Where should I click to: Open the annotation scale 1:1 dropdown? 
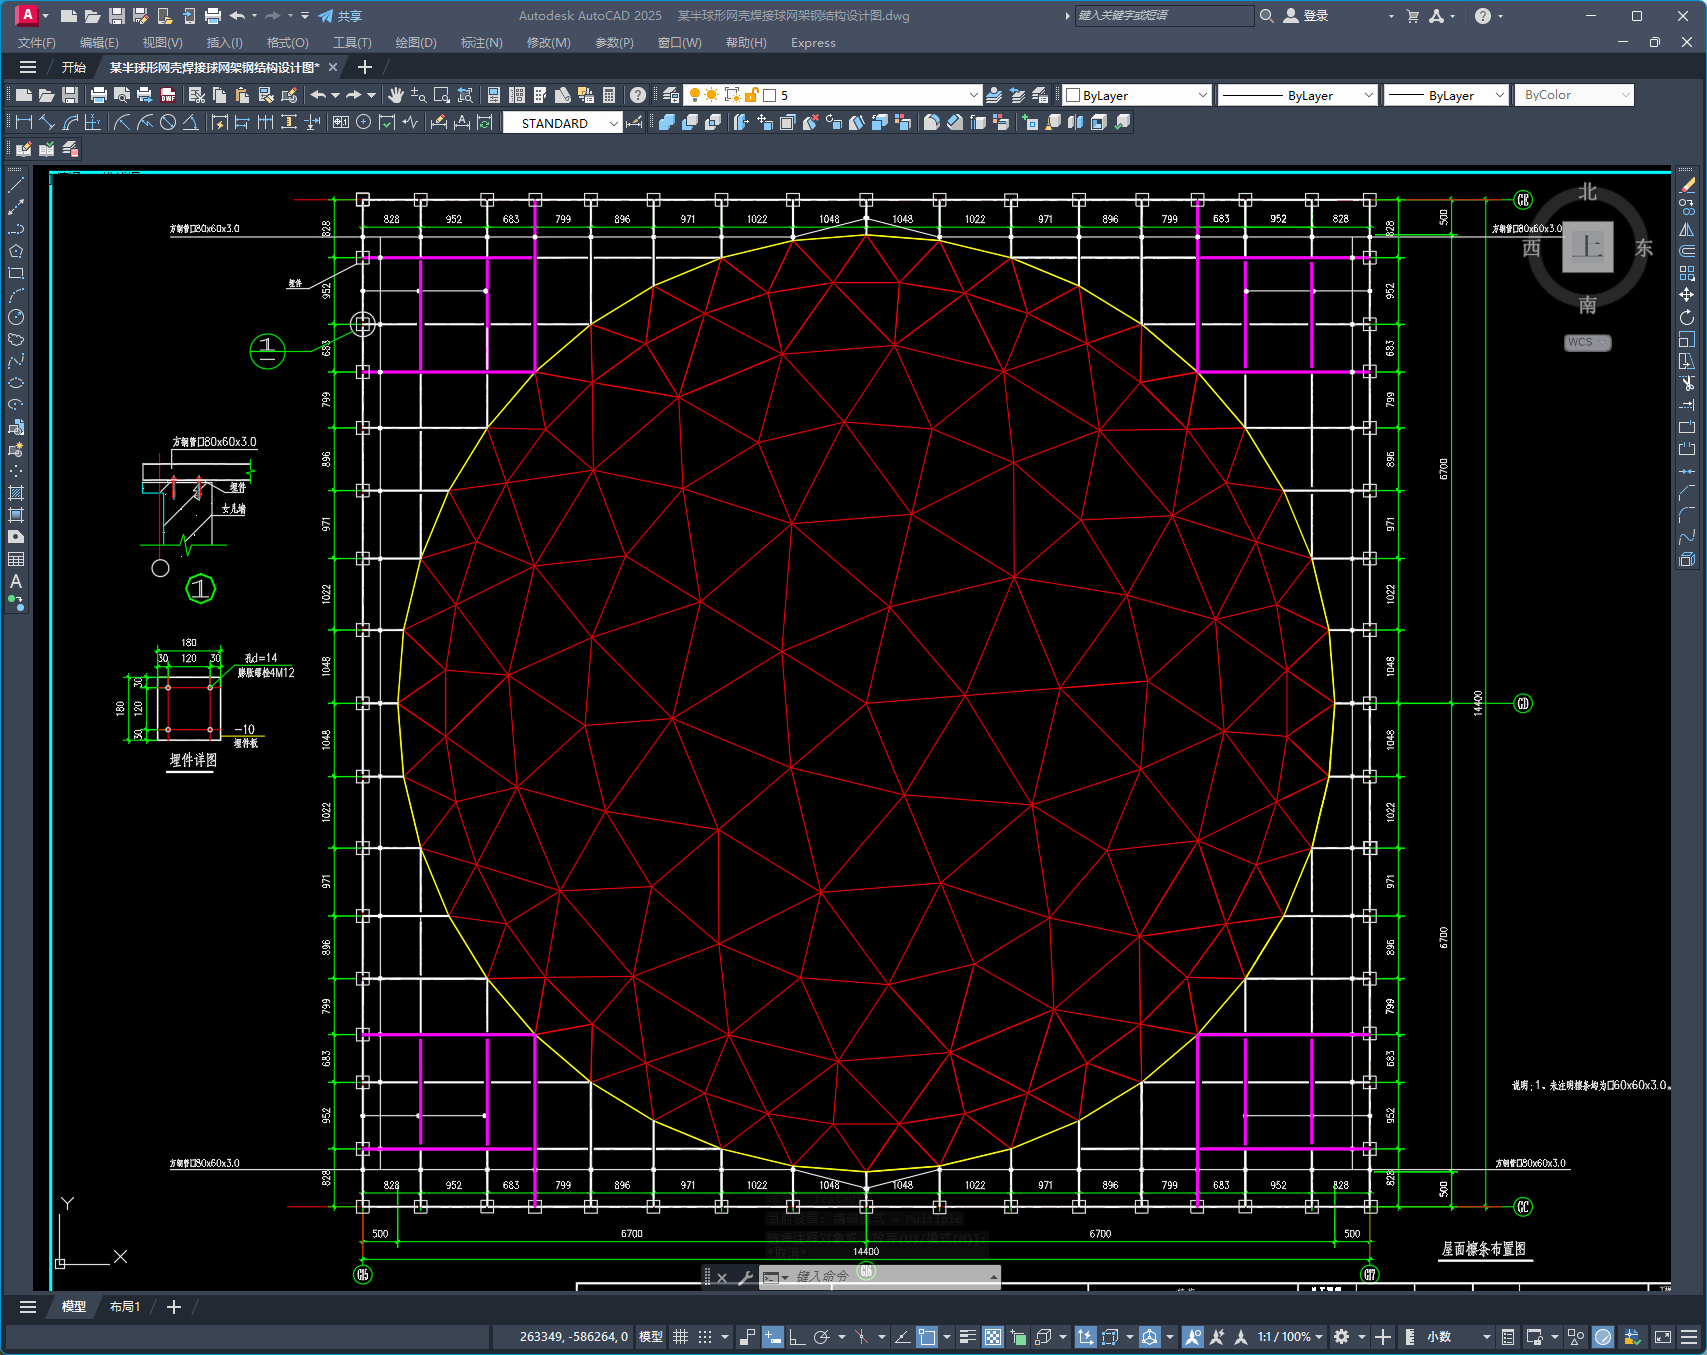tap(1318, 1337)
